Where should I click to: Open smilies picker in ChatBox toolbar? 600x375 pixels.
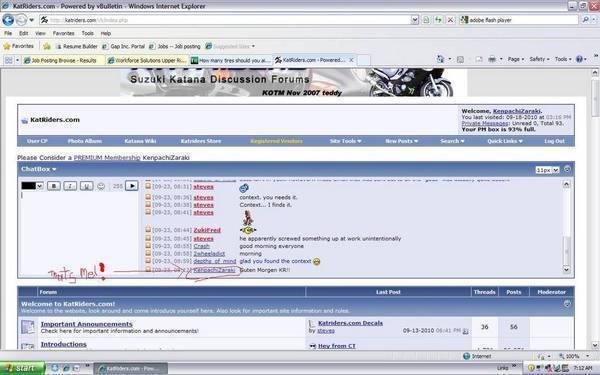pos(101,186)
